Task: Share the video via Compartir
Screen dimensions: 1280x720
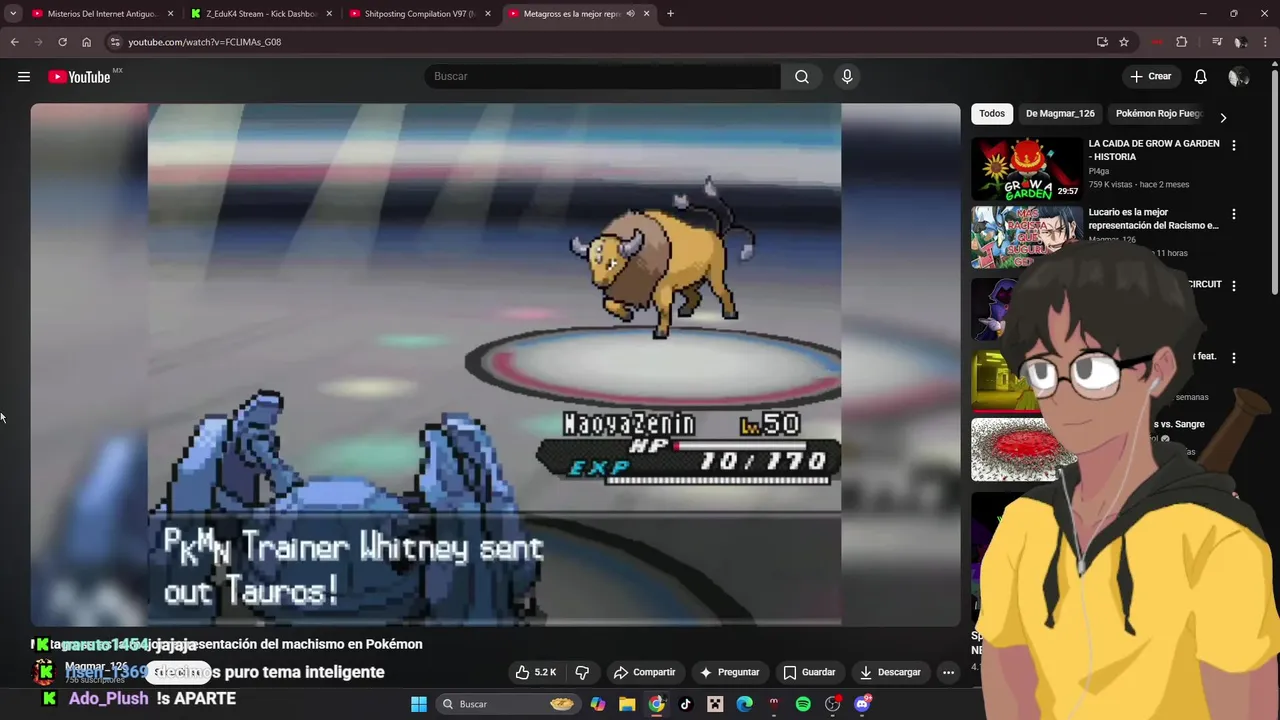Action: (644, 672)
